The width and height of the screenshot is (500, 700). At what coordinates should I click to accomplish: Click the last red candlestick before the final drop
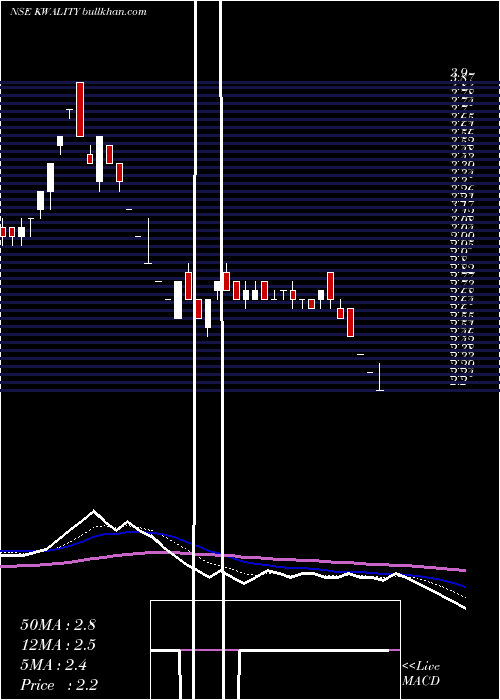click(x=350, y=322)
